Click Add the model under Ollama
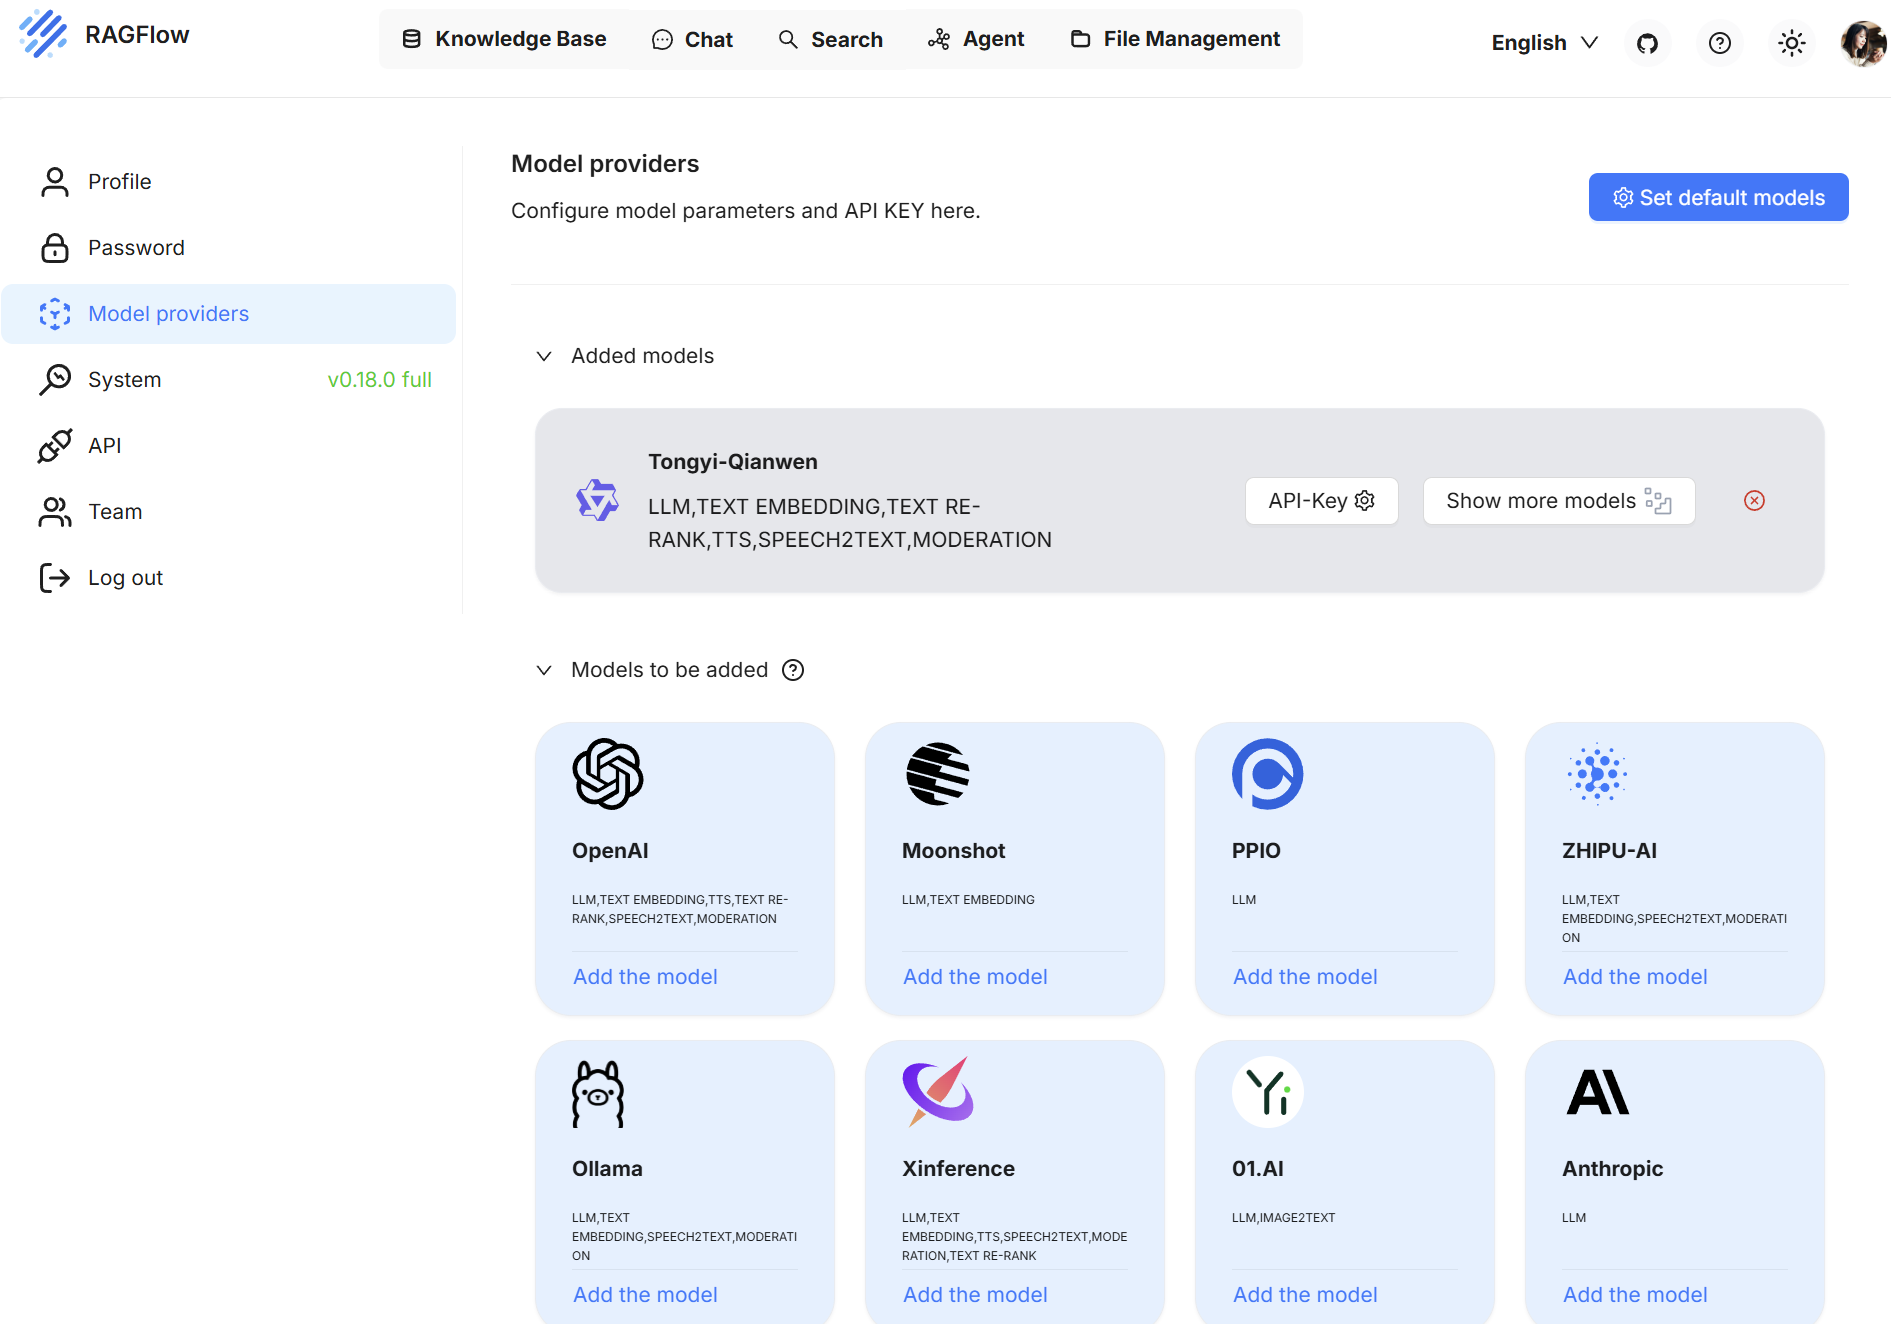Image resolution: width=1891 pixels, height=1324 pixels. coord(645,1295)
